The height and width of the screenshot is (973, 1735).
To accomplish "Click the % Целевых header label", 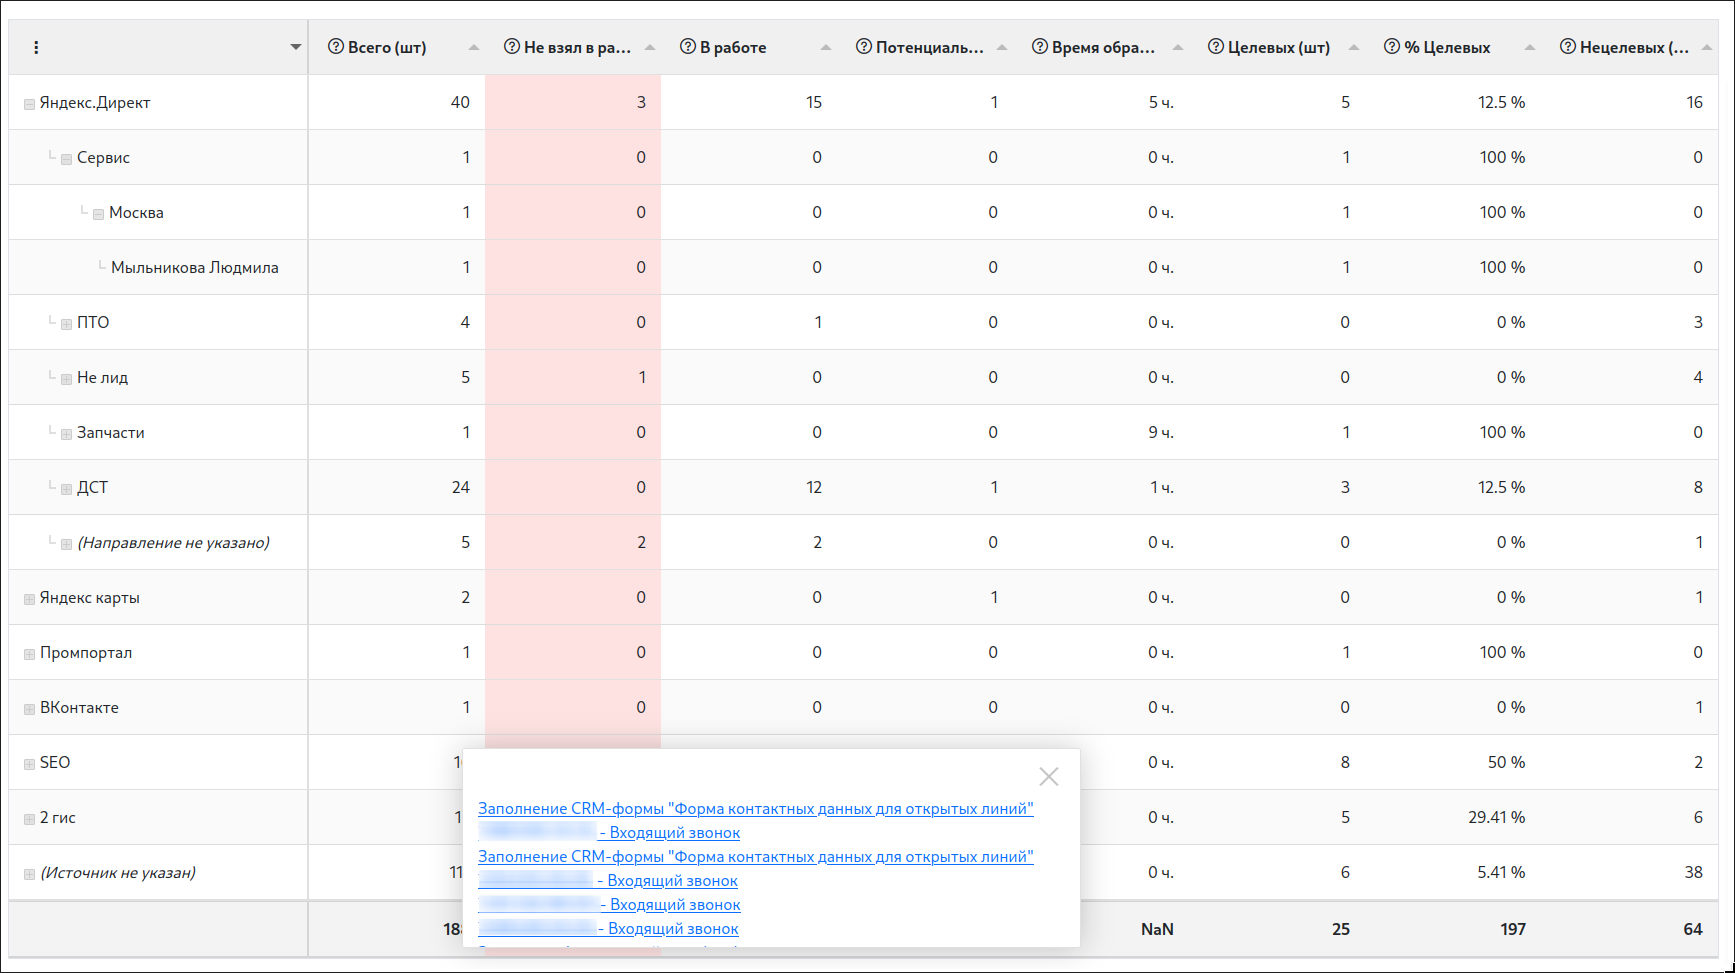I will point(1447,47).
